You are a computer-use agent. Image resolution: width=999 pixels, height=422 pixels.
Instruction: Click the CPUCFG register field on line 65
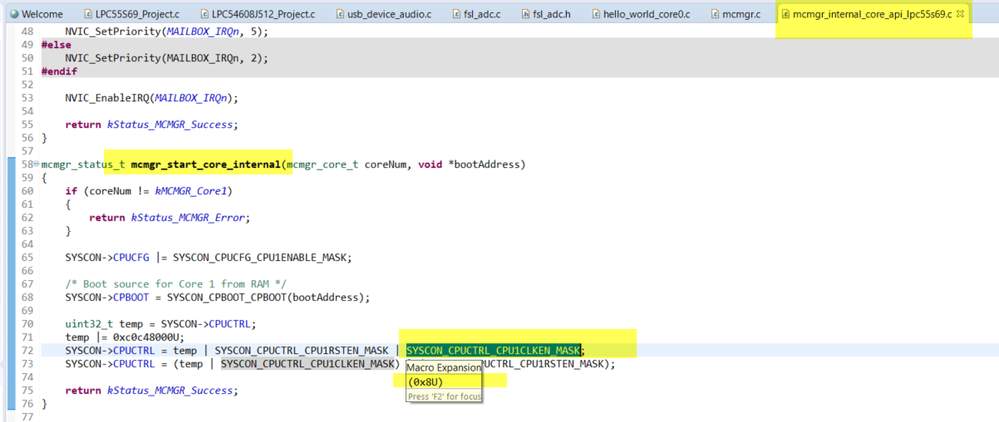pos(131,258)
